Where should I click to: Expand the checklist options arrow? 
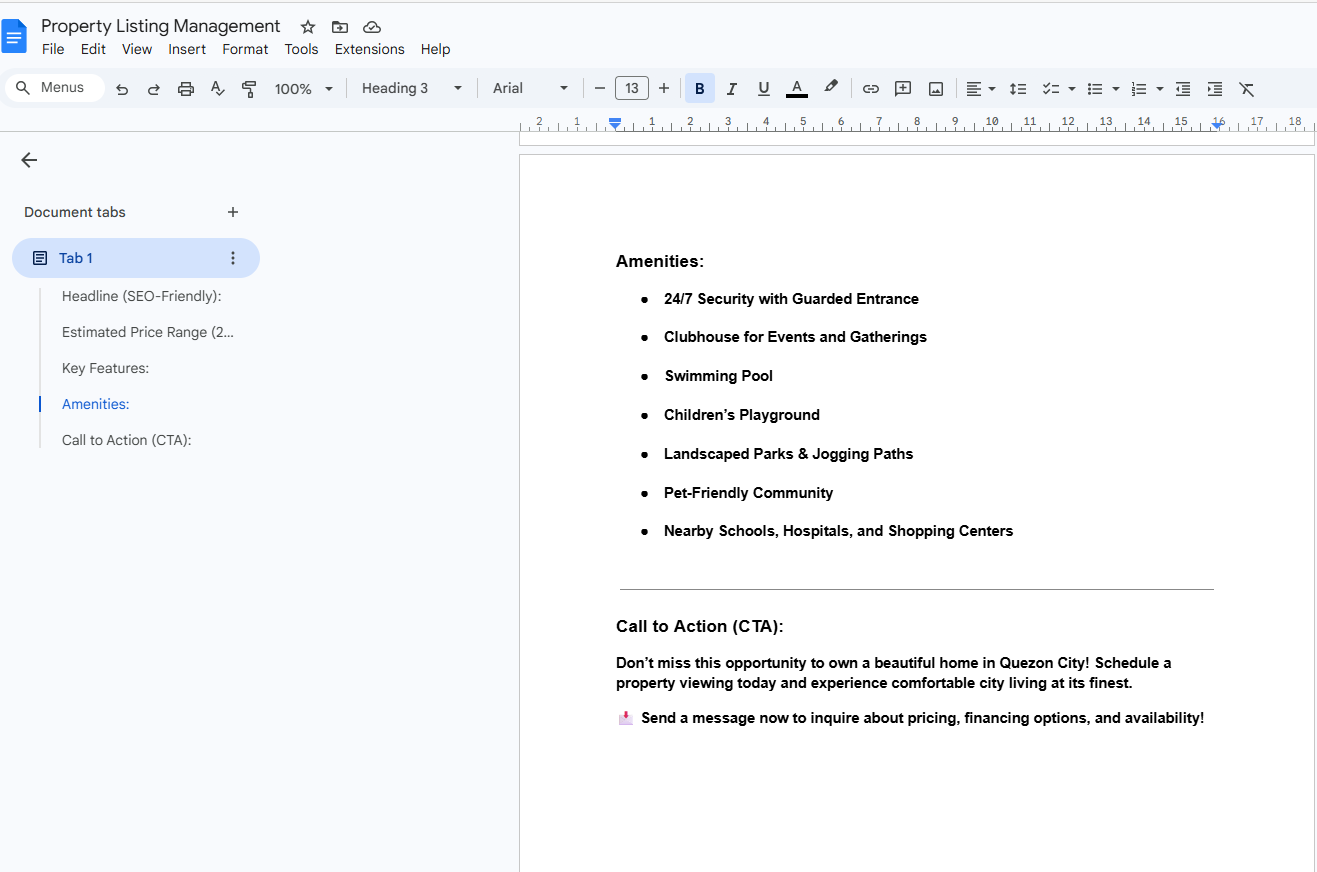(1072, 89)
